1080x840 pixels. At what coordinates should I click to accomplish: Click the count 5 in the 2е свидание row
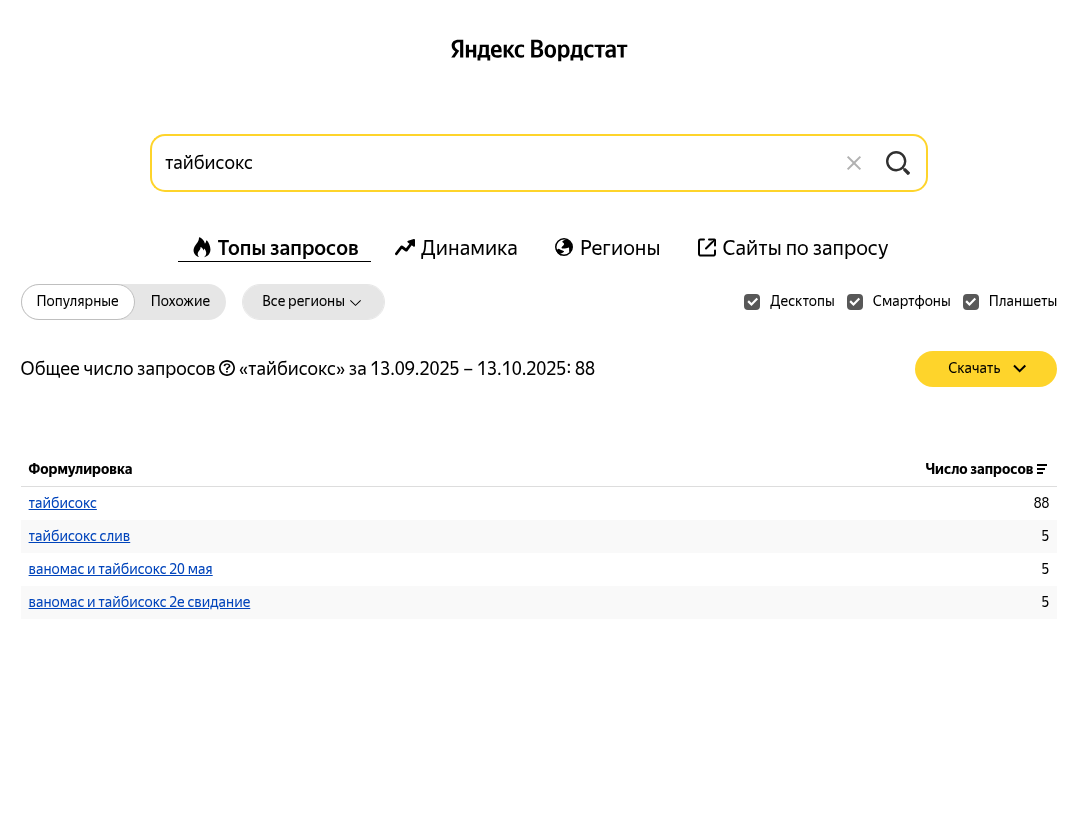tap(1045, 602)
